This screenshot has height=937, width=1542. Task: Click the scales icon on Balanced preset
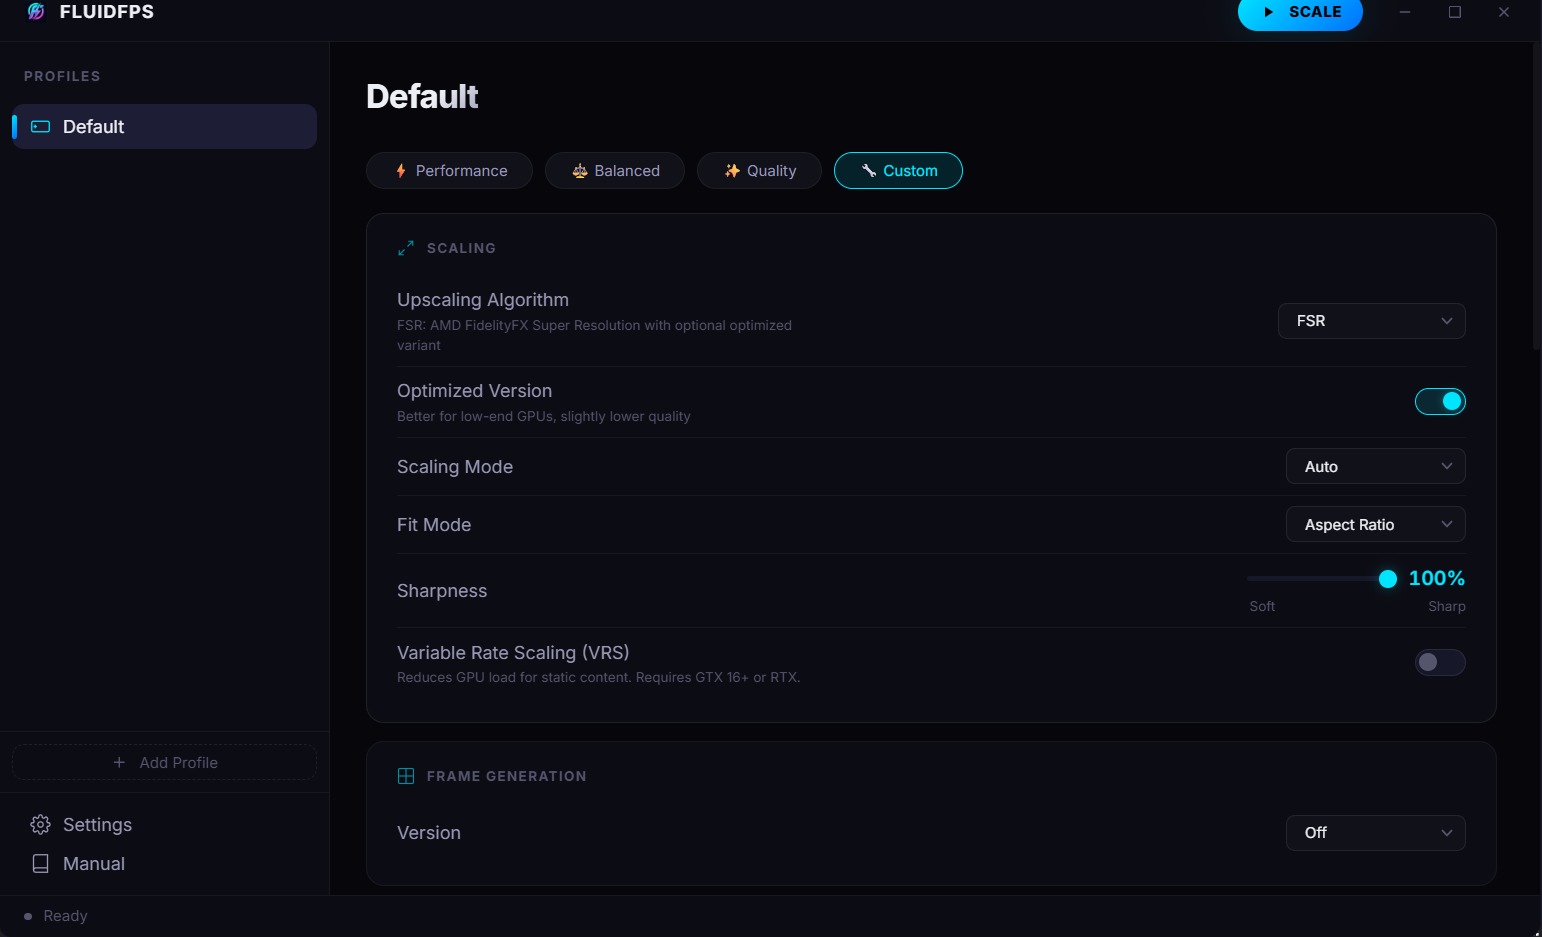pos(578,170)
